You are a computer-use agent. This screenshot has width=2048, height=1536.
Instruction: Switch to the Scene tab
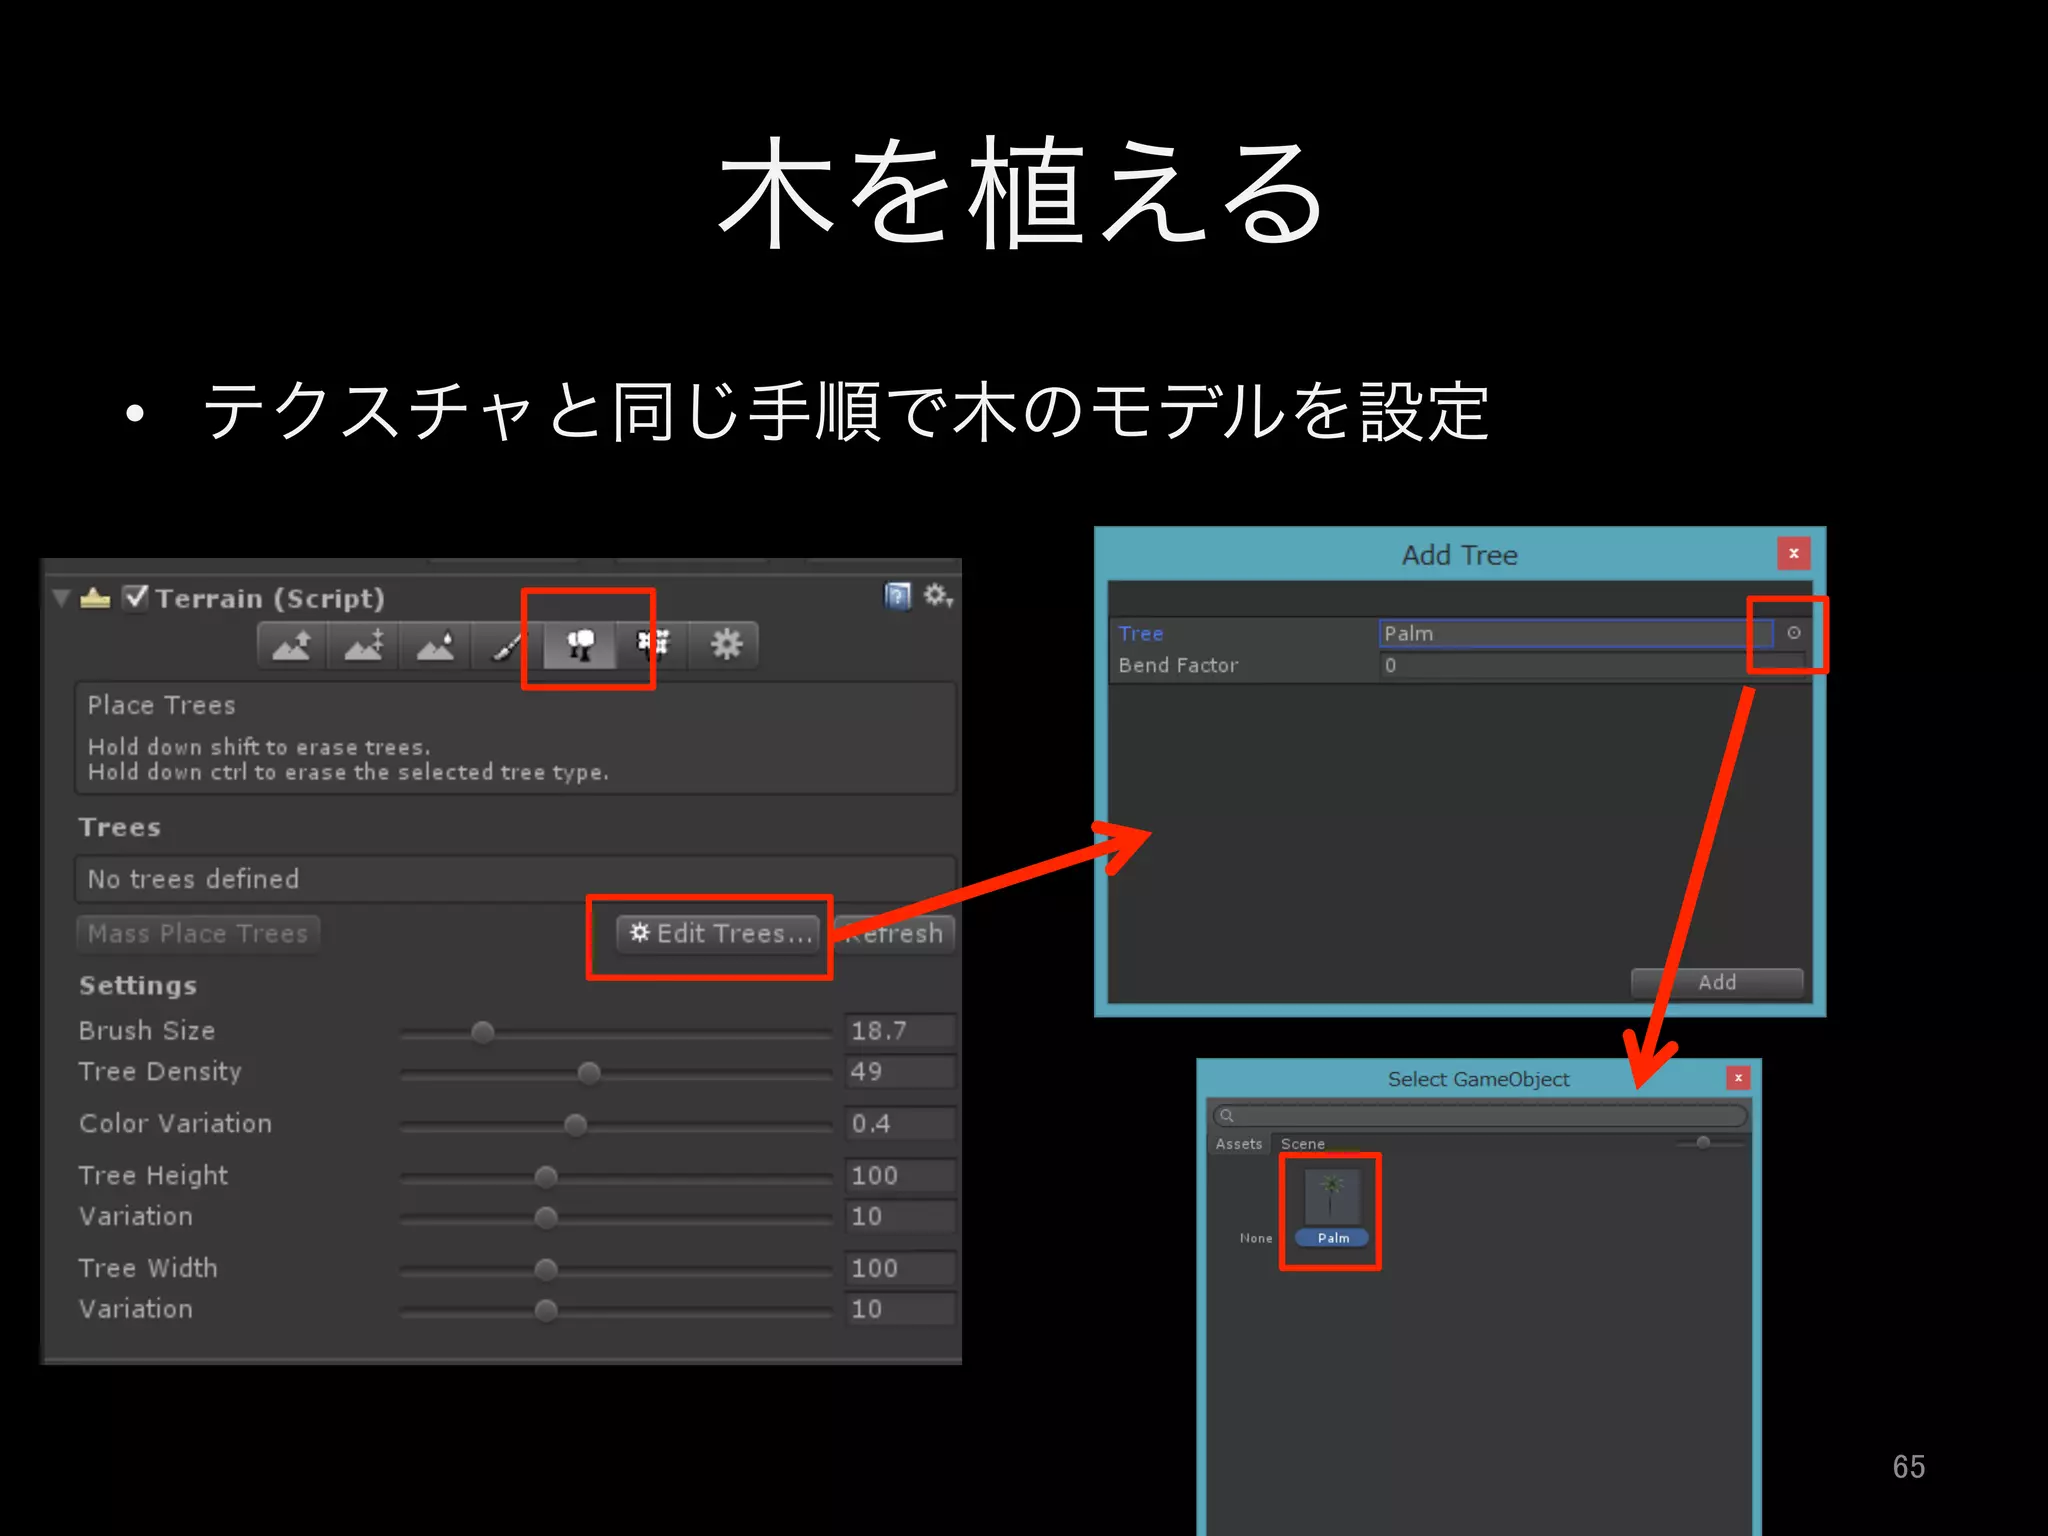(x=1302, y=1143)
